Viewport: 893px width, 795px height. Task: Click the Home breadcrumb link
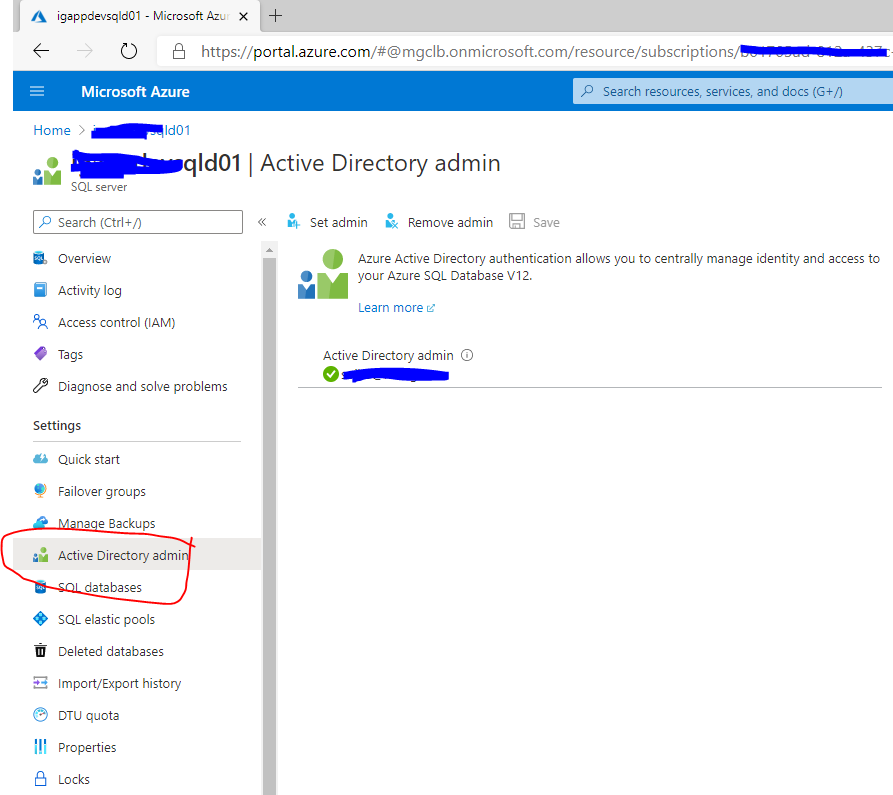(52, 130)
